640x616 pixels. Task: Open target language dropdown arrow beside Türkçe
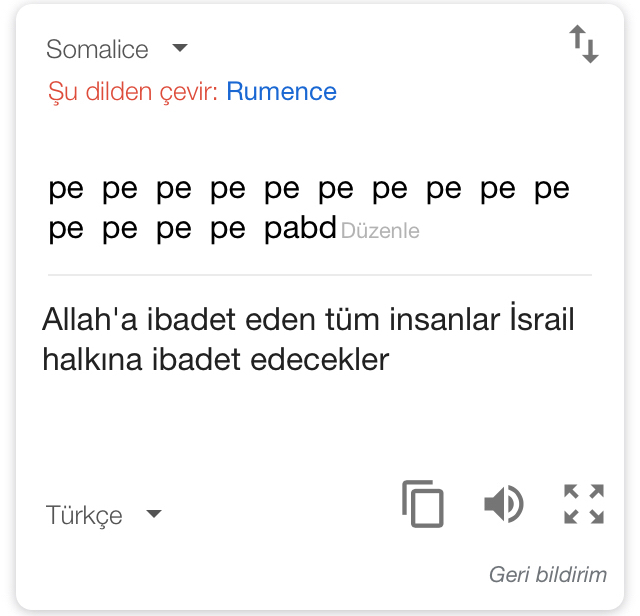point(154,514)
